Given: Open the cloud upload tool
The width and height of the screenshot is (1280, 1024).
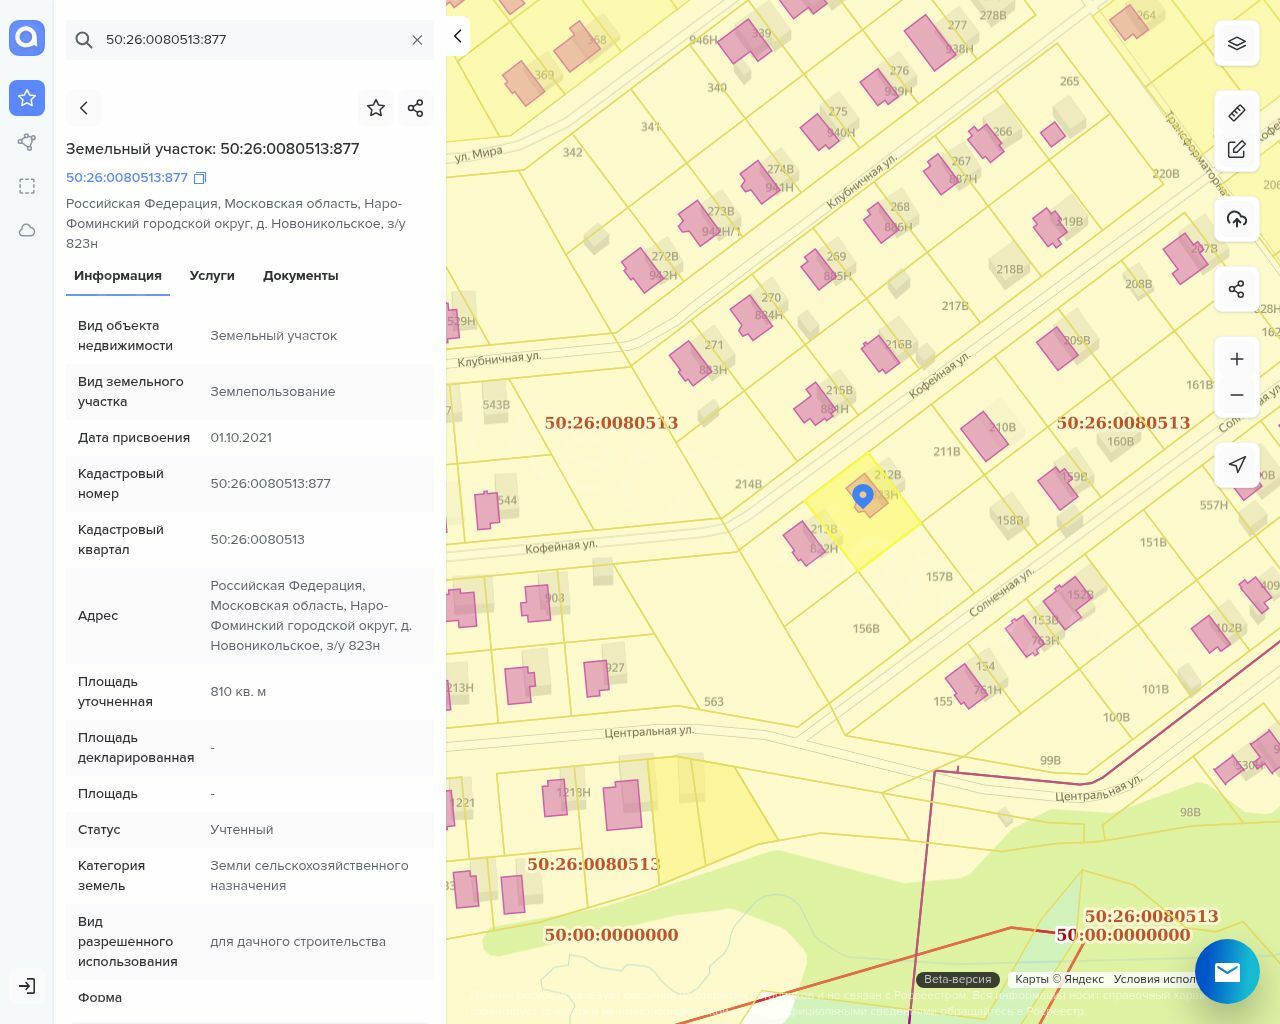Looking at the screenshot, I should click(x=1237, y=219).
